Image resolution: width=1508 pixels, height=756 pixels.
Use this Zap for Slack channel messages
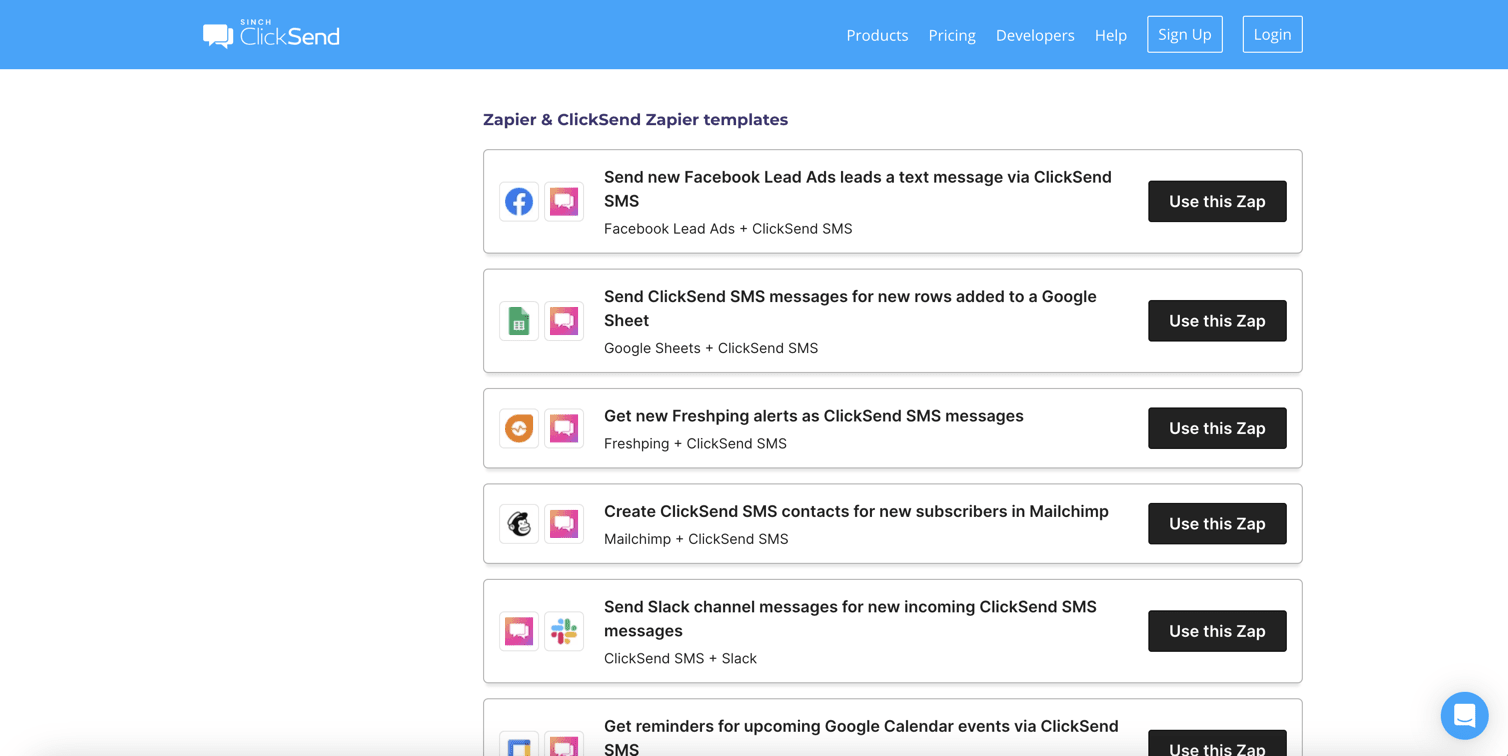click(x=1217, y=631)
